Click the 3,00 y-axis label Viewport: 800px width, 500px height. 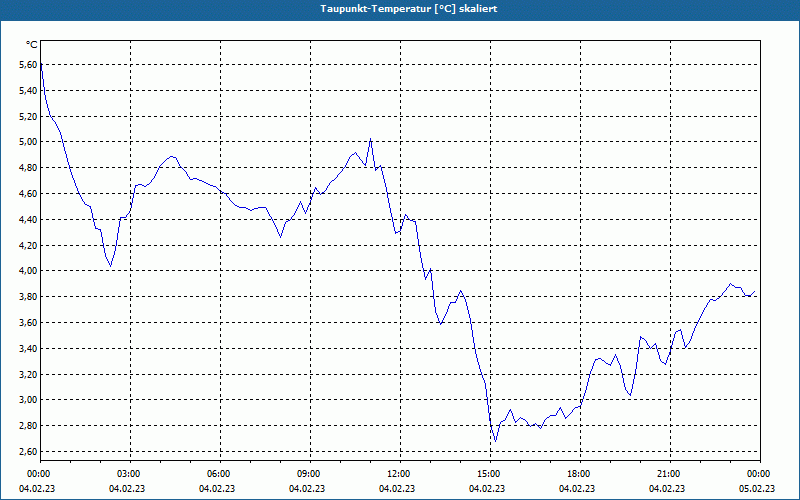pos(28,399)
